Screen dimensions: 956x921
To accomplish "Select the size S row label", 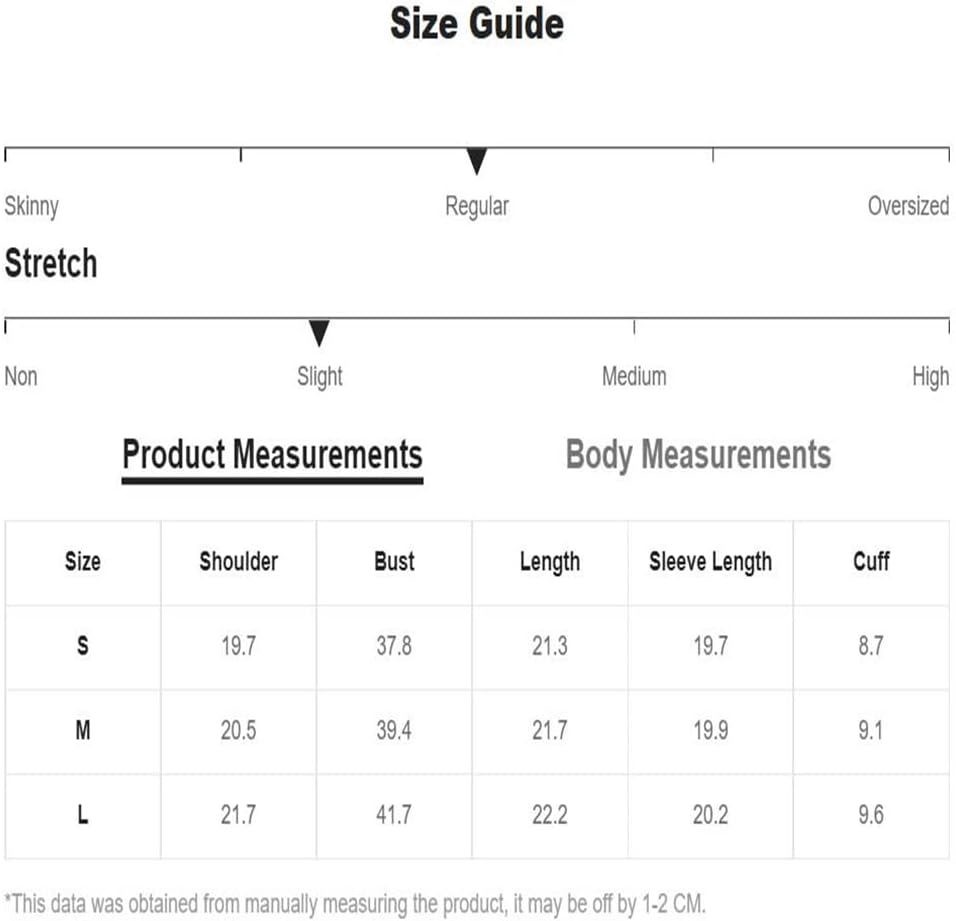I will (x=83, y=645).
